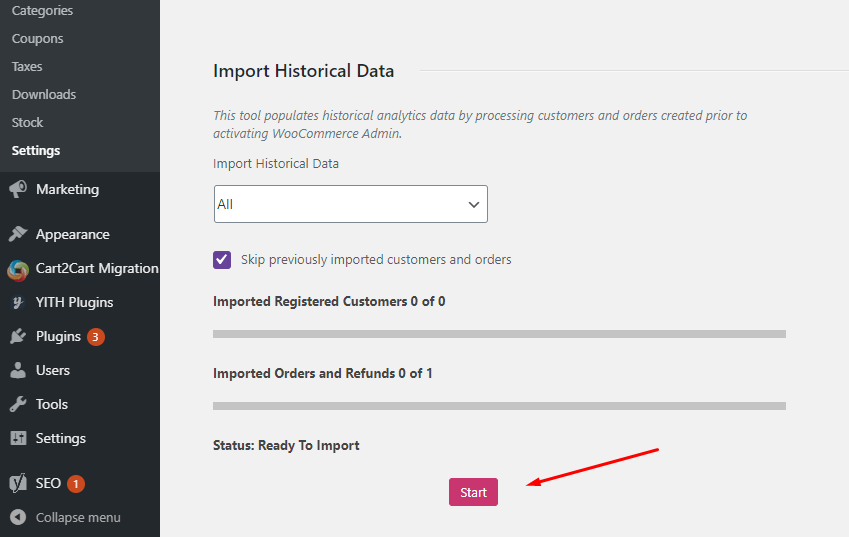Image resolution: width=849 pixels, height=537 pixels.
Task: Click the YITH Plugins icon
Action: point(18,302)
